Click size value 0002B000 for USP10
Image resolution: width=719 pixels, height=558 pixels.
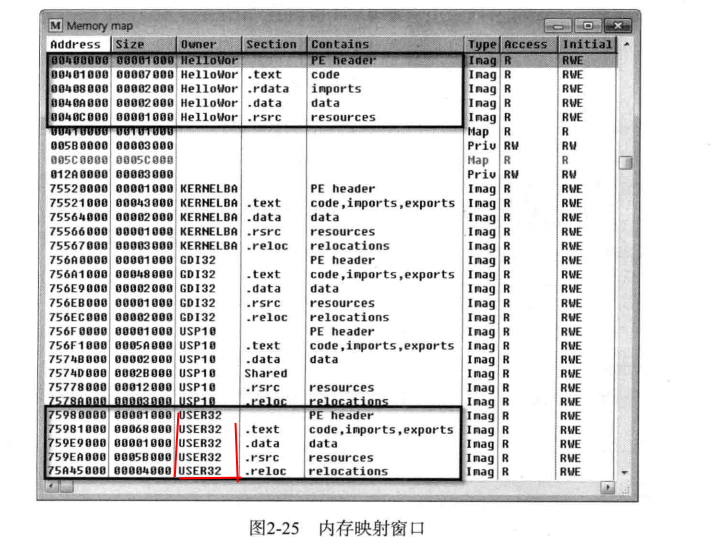[144, 373]
